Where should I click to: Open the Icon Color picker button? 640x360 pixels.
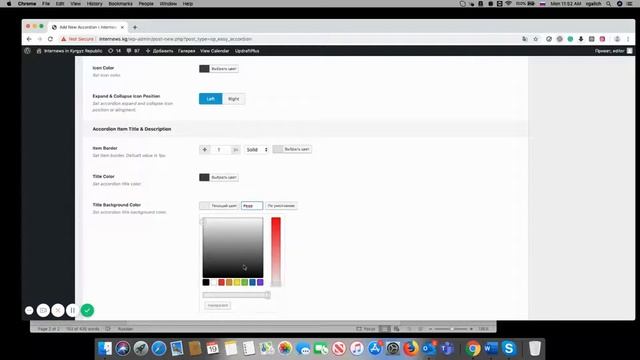[x=219, y=69]
